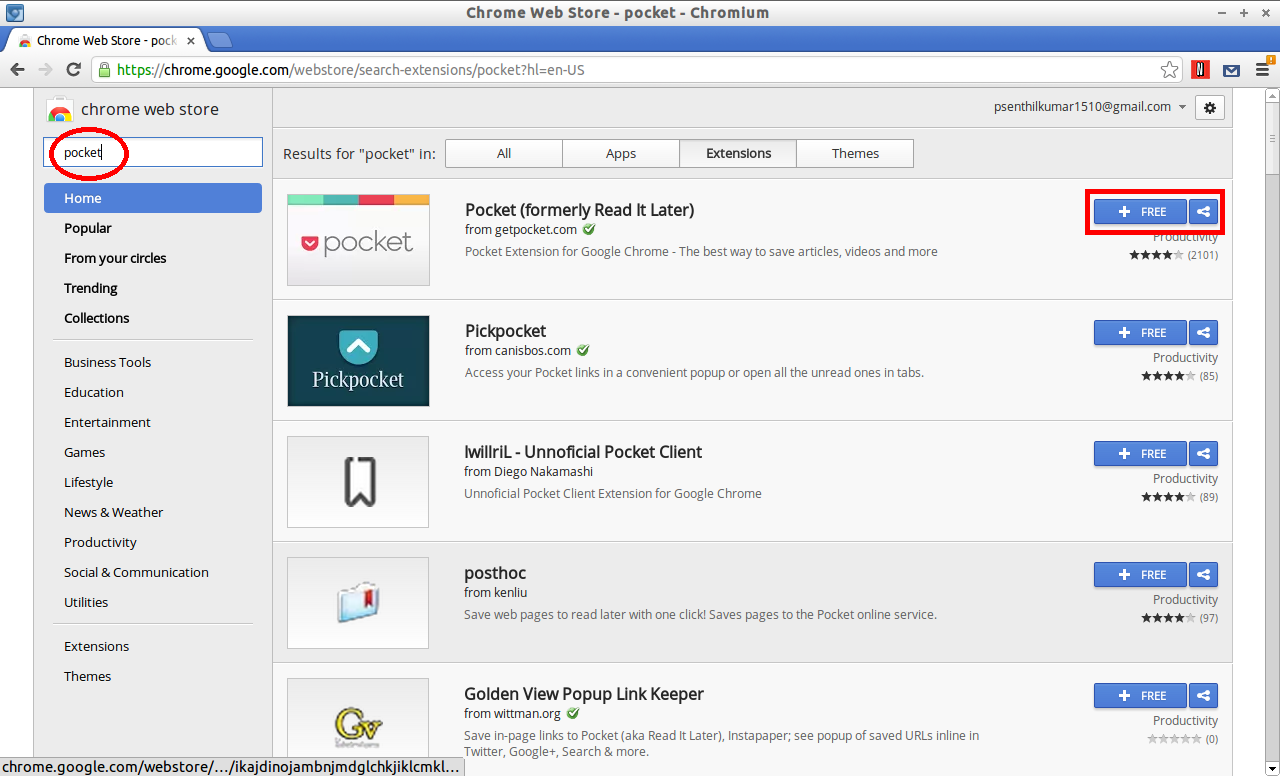
Task: Browse Education category
Action: click(94, 392)
